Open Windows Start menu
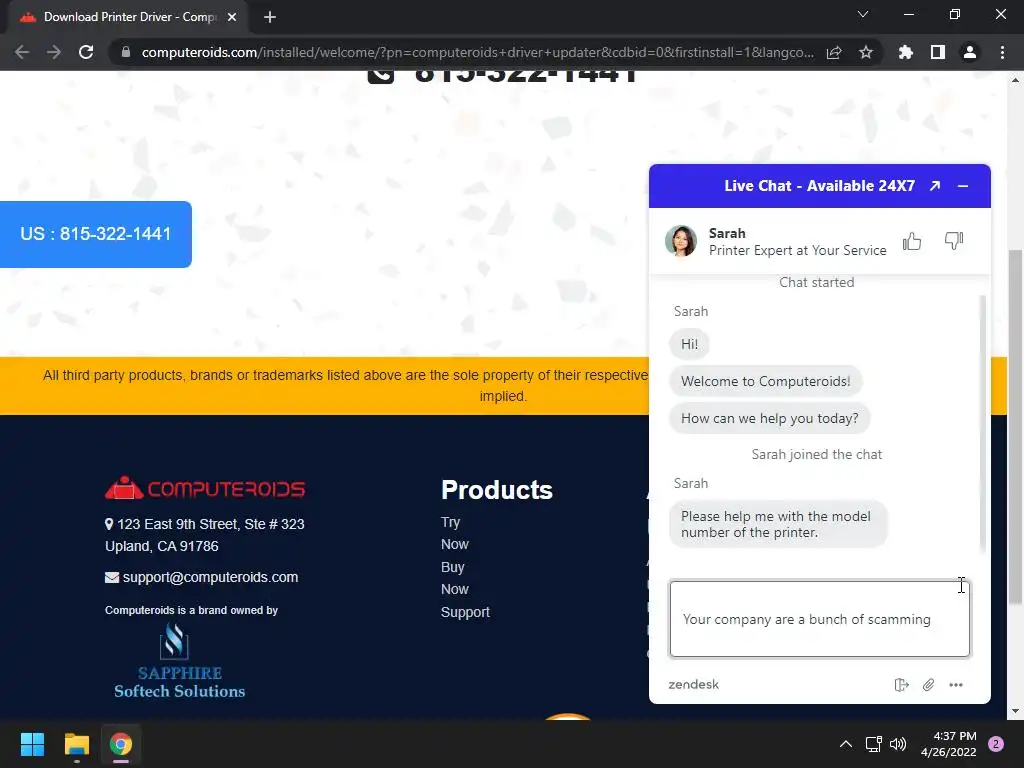Screen dimensions: 1024x768 32,744
